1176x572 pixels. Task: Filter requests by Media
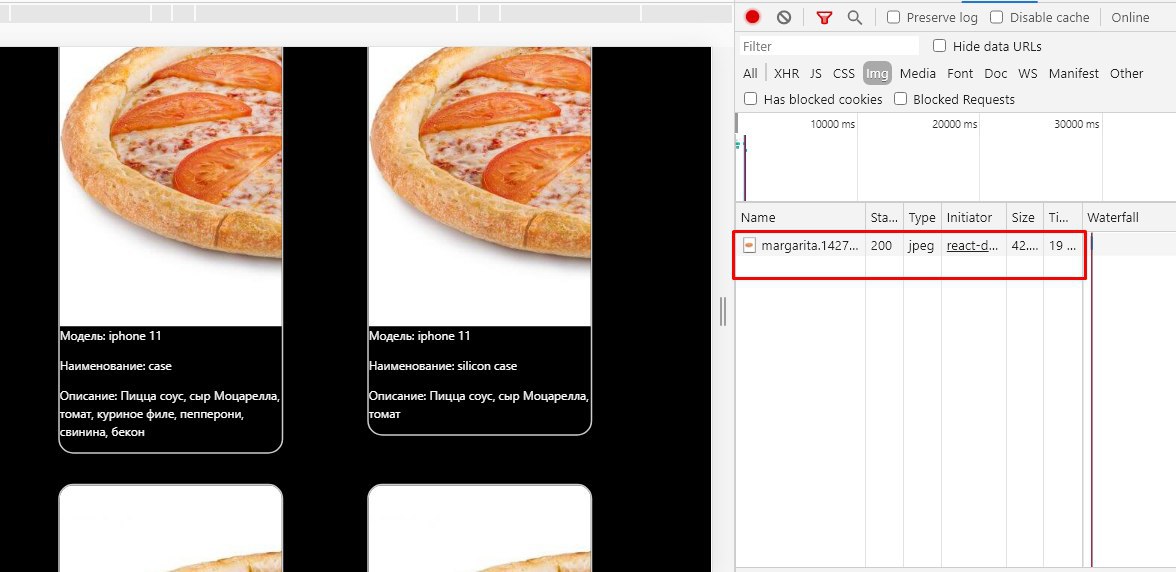tap(918, 73)
